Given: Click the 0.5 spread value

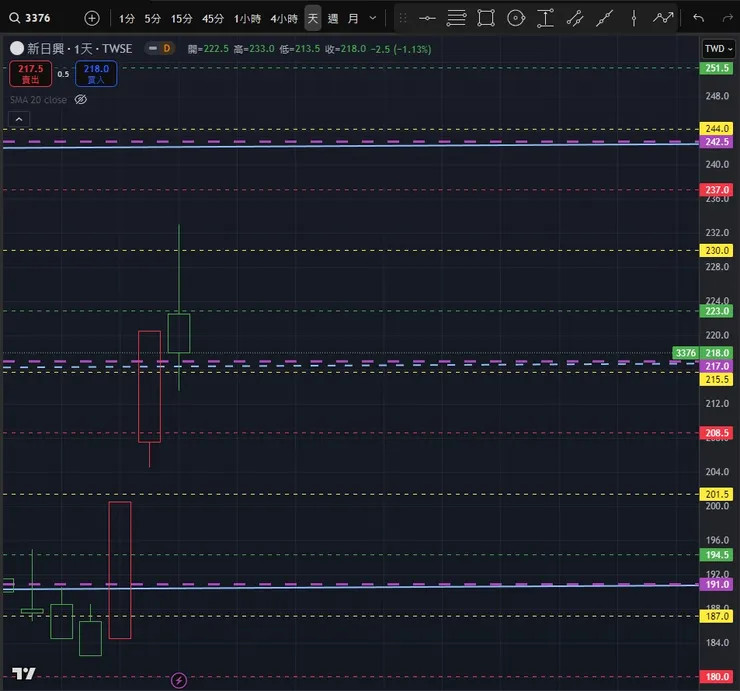Looking at the screenshot, I should tap(63, 74).
